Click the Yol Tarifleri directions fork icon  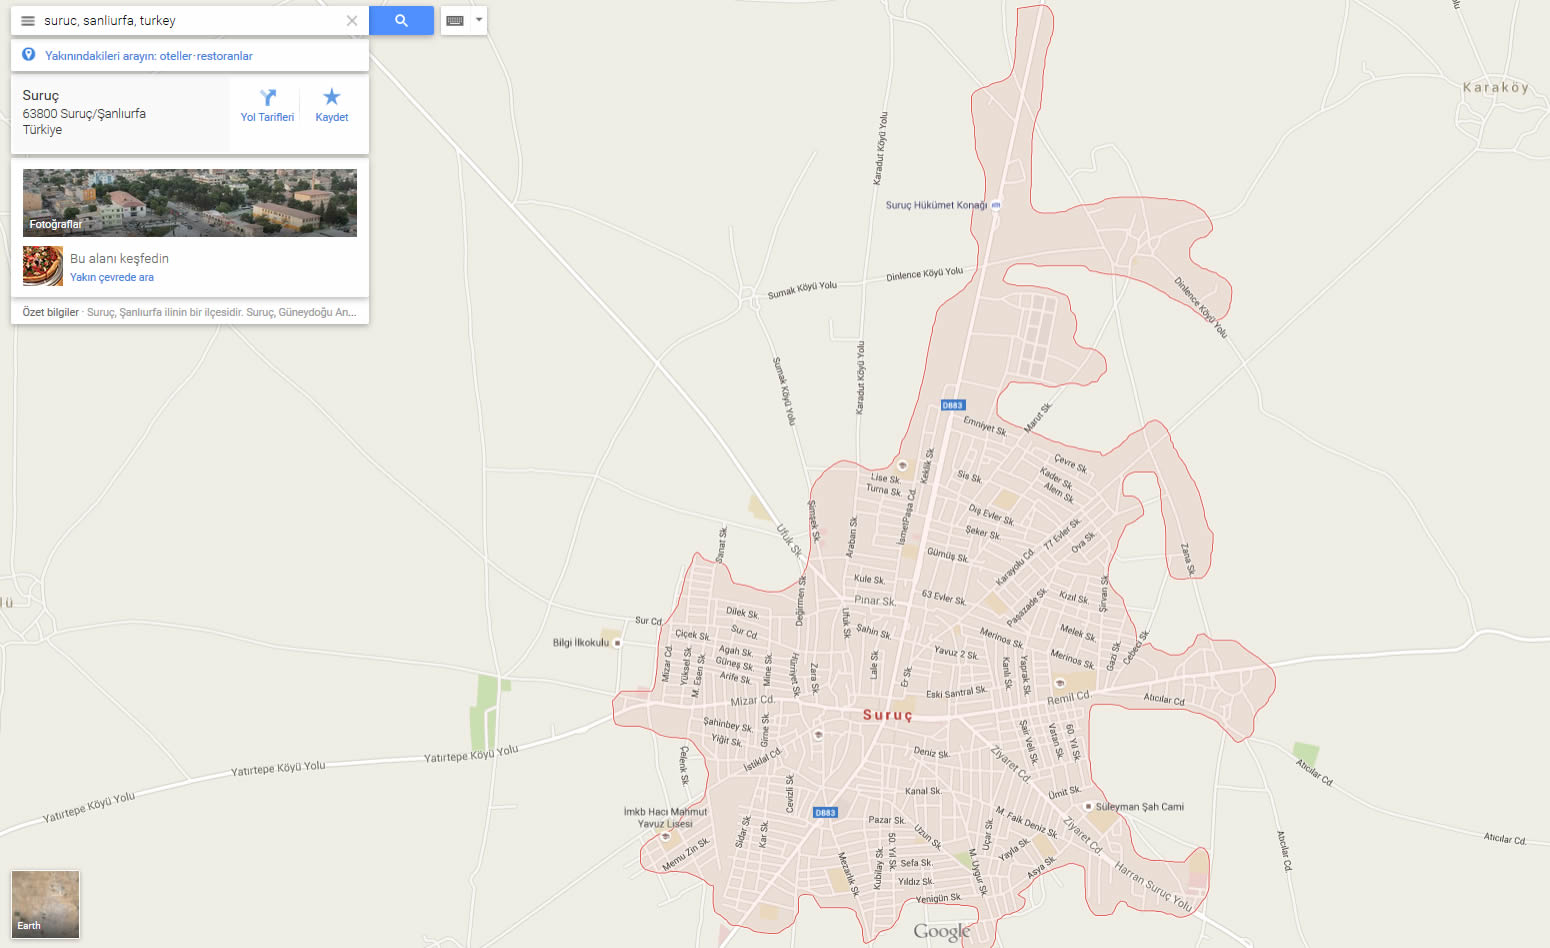point(267,96)
